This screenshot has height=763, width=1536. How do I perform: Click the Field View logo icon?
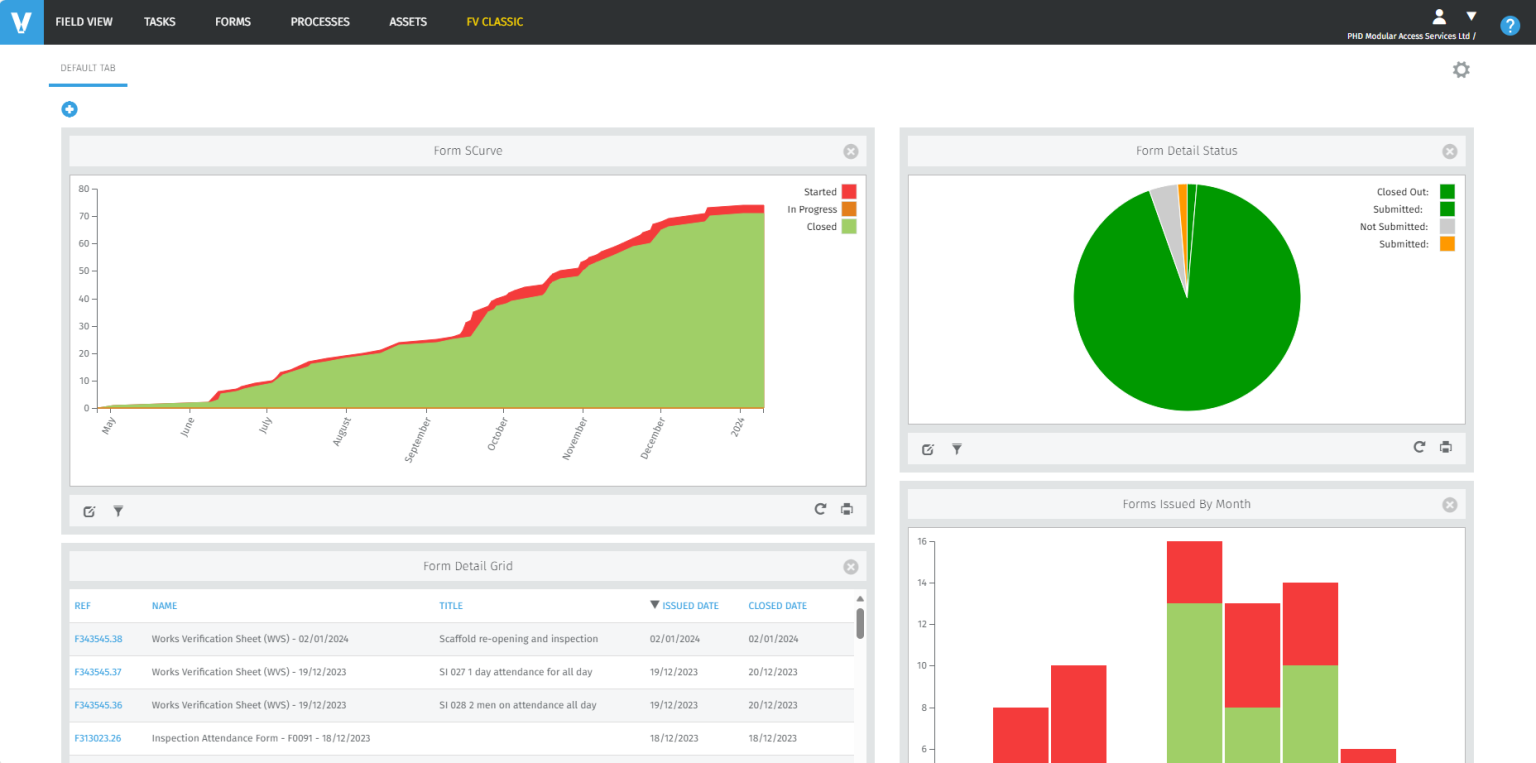coord(21,22)
